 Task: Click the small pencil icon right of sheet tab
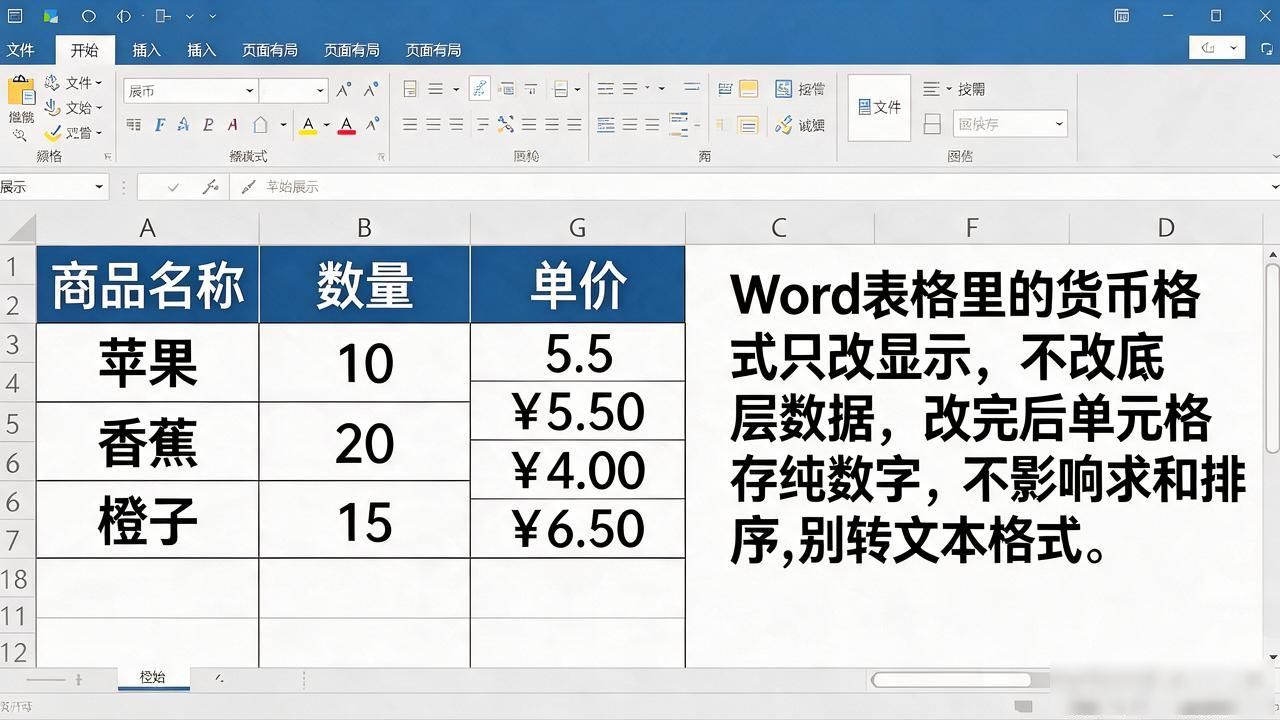coord(219,679)
